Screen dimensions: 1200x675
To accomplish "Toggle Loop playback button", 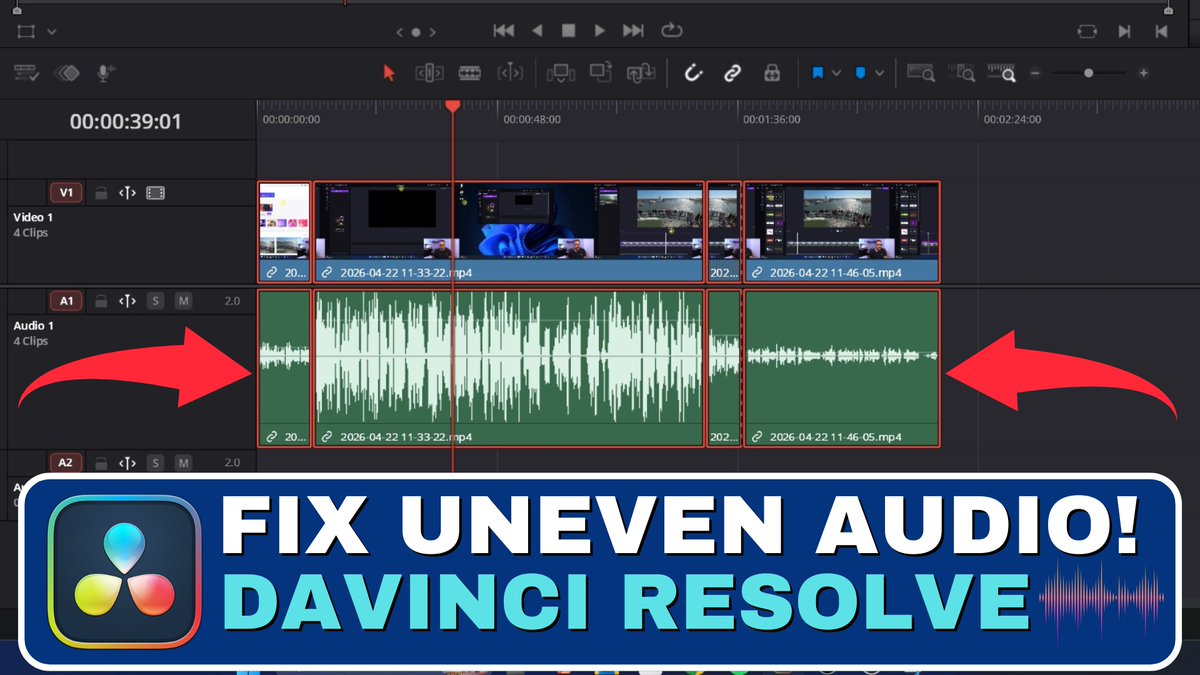I will click(x=672, y=31).
